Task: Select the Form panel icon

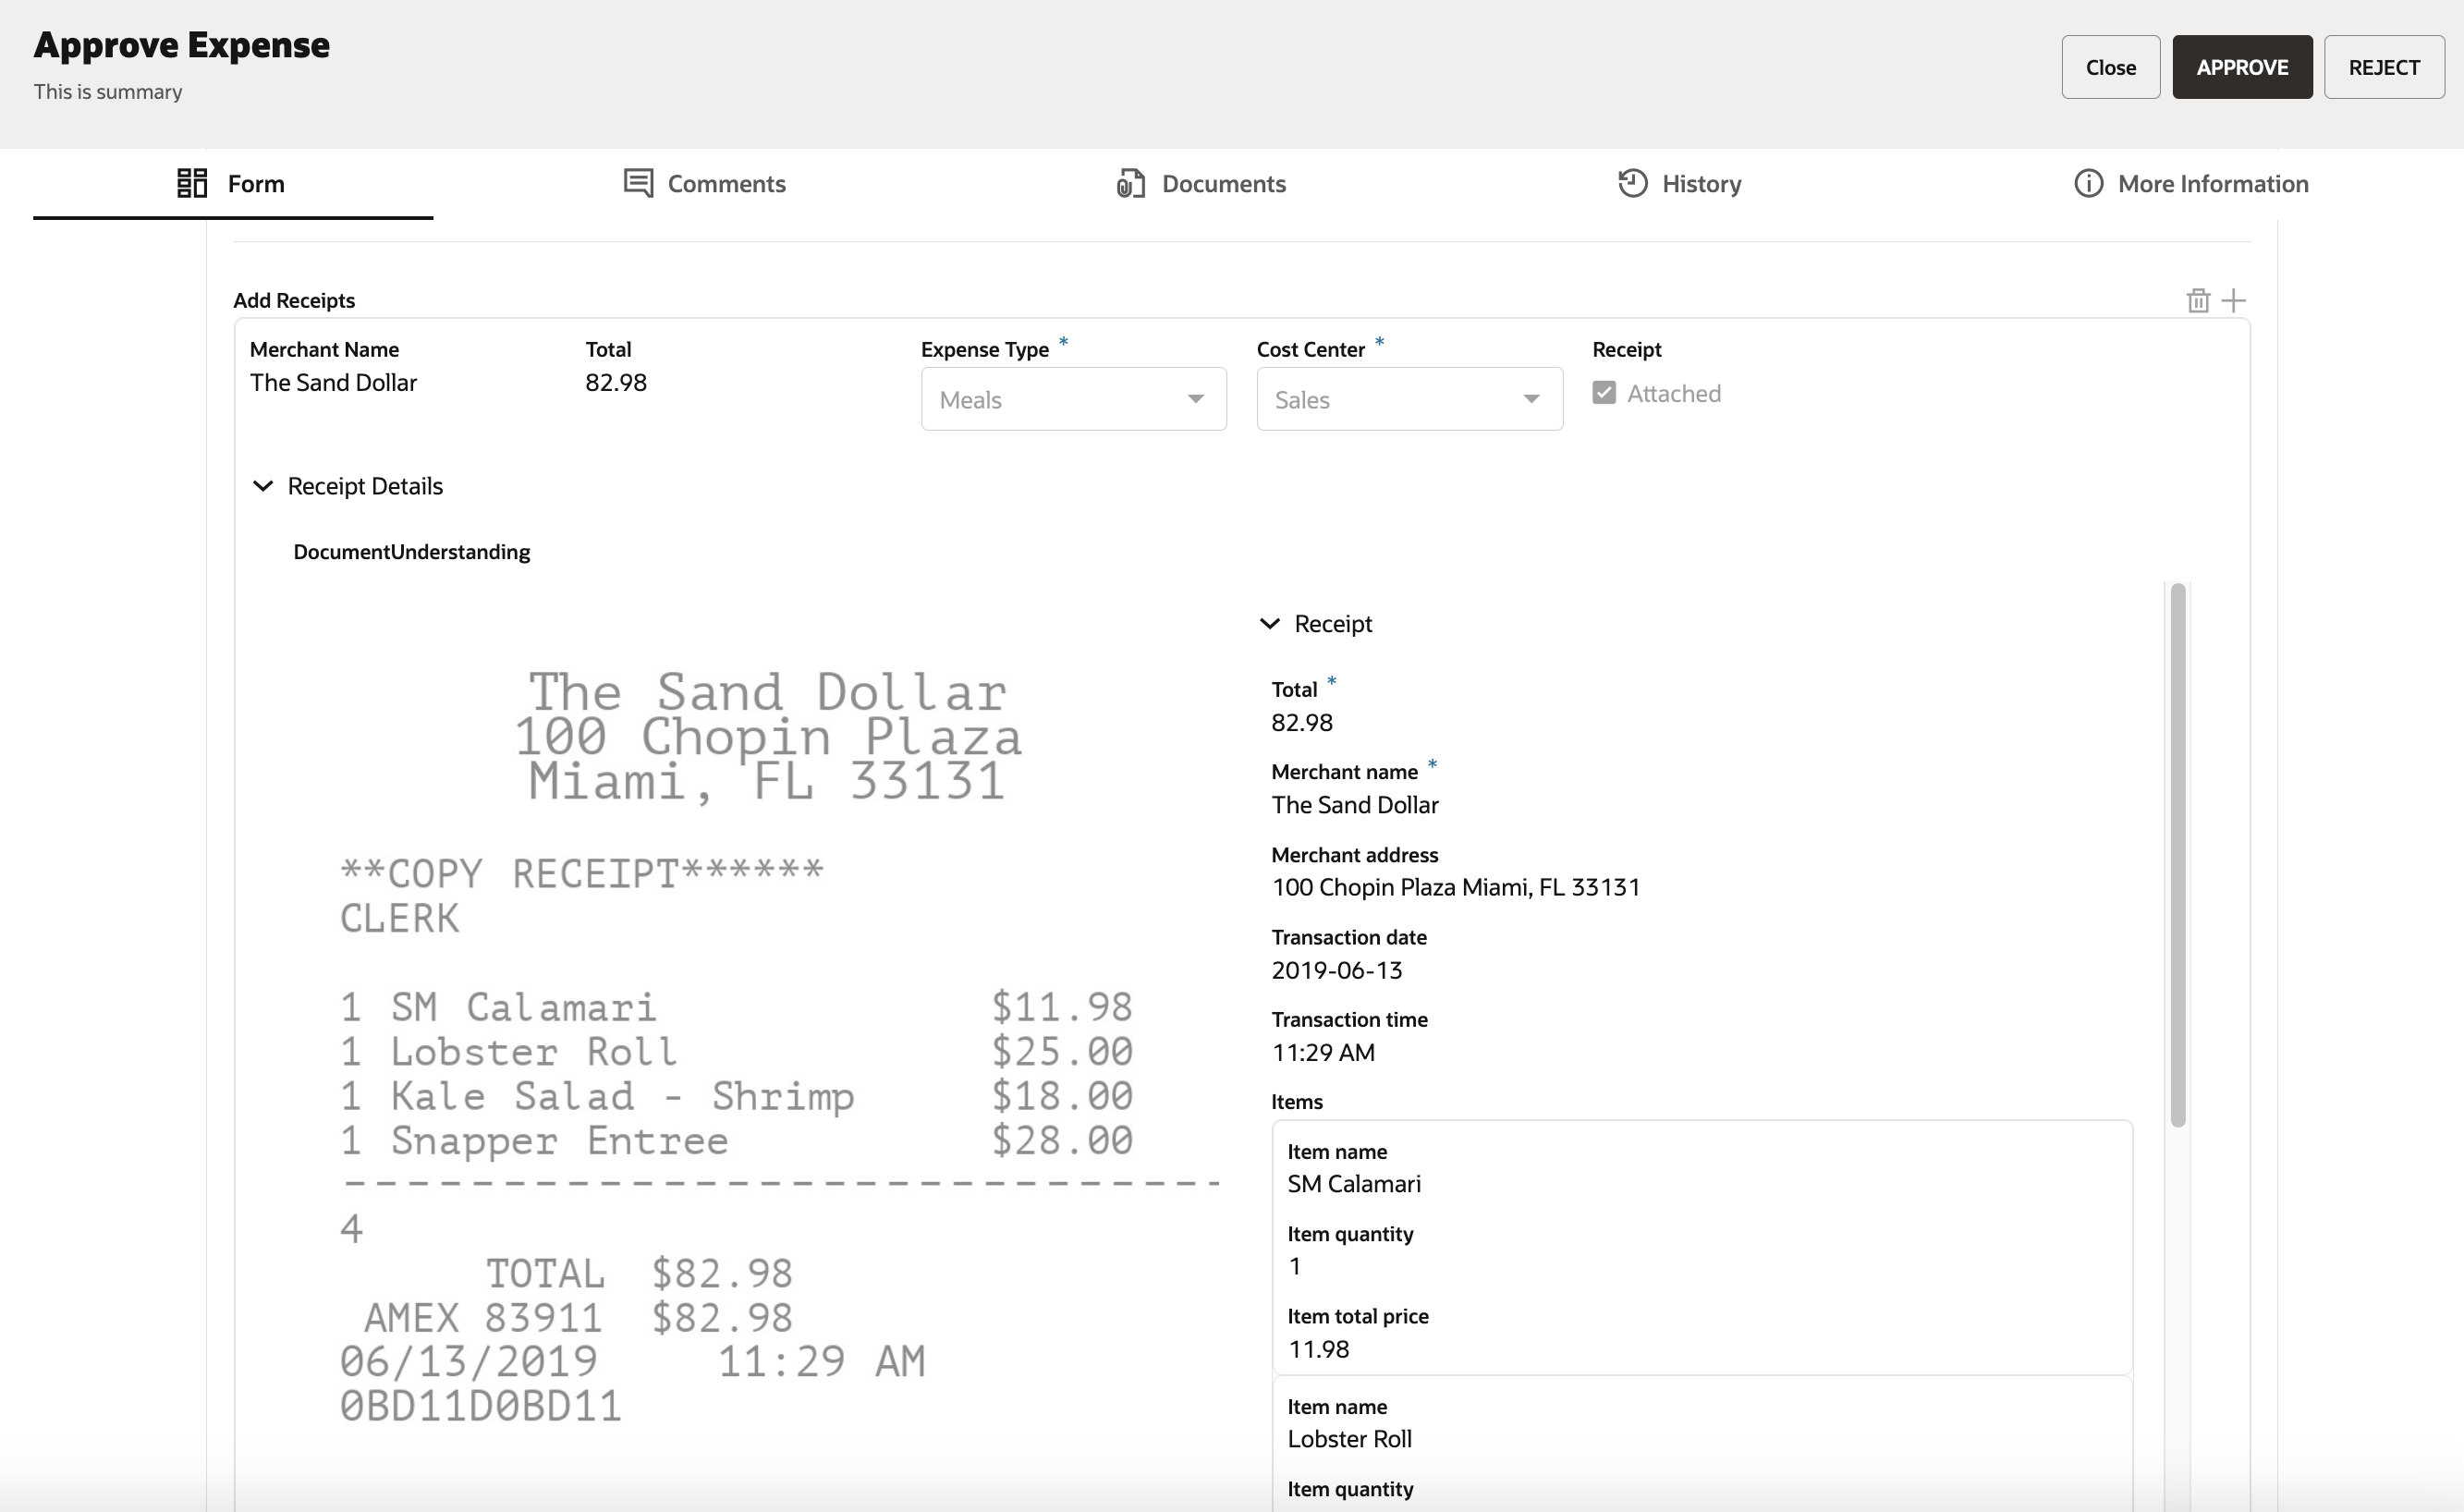Action: (190, 183)
